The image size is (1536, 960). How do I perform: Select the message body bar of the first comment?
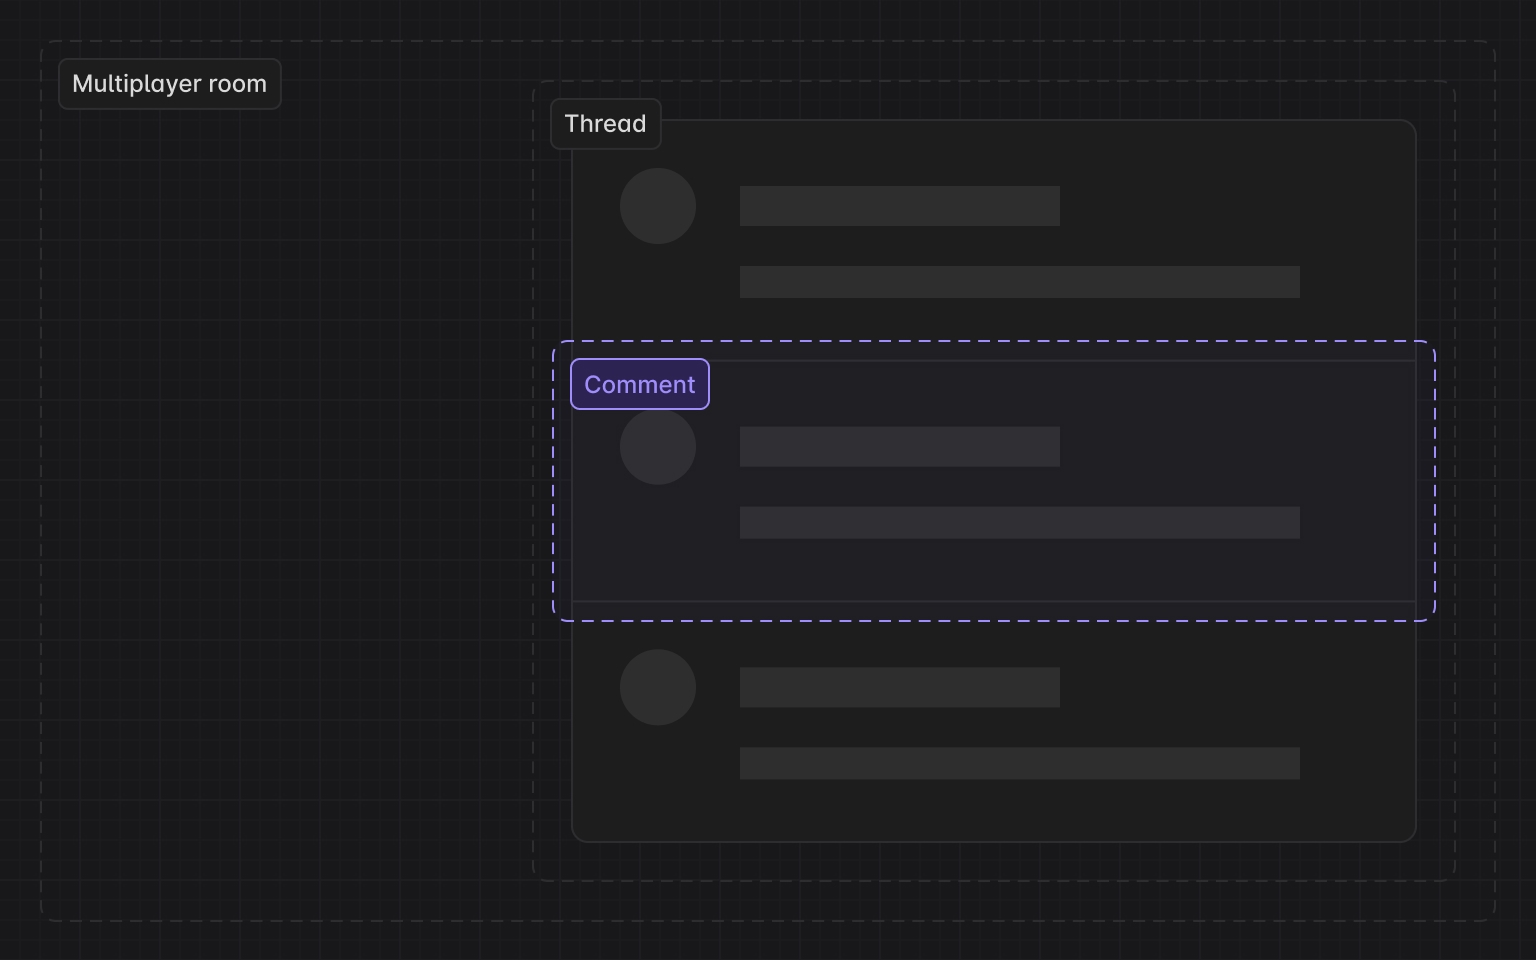tap(1019, 281)
